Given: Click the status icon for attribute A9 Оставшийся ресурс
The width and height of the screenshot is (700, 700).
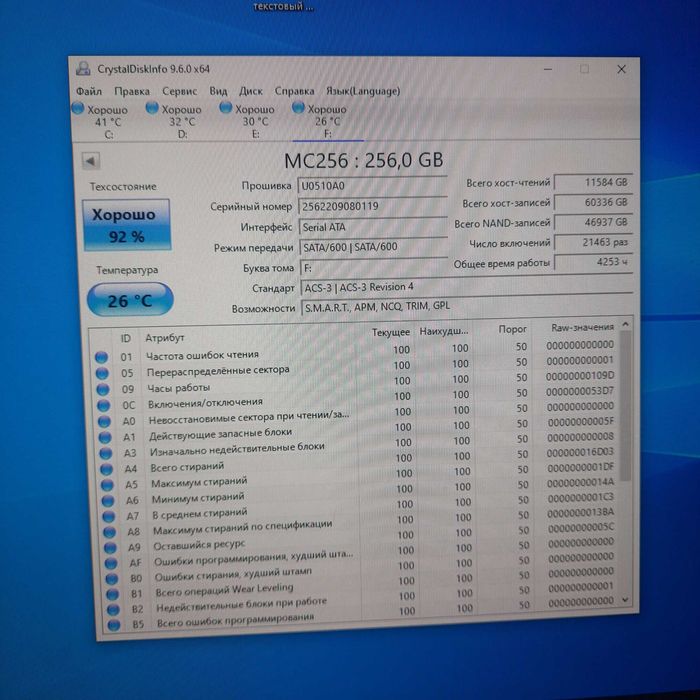Looking at the screenshot, I should pos(110,548).
